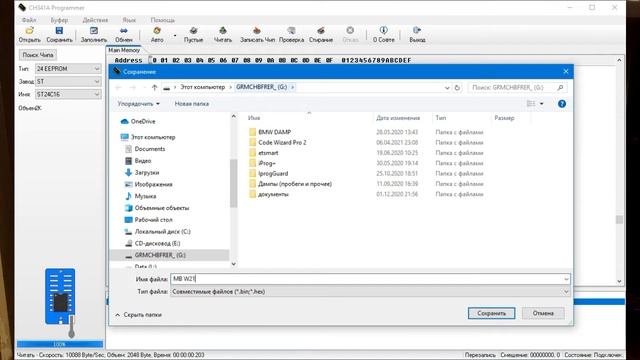
Task: Open the Файл menu
Action: (x=29, y=20)
